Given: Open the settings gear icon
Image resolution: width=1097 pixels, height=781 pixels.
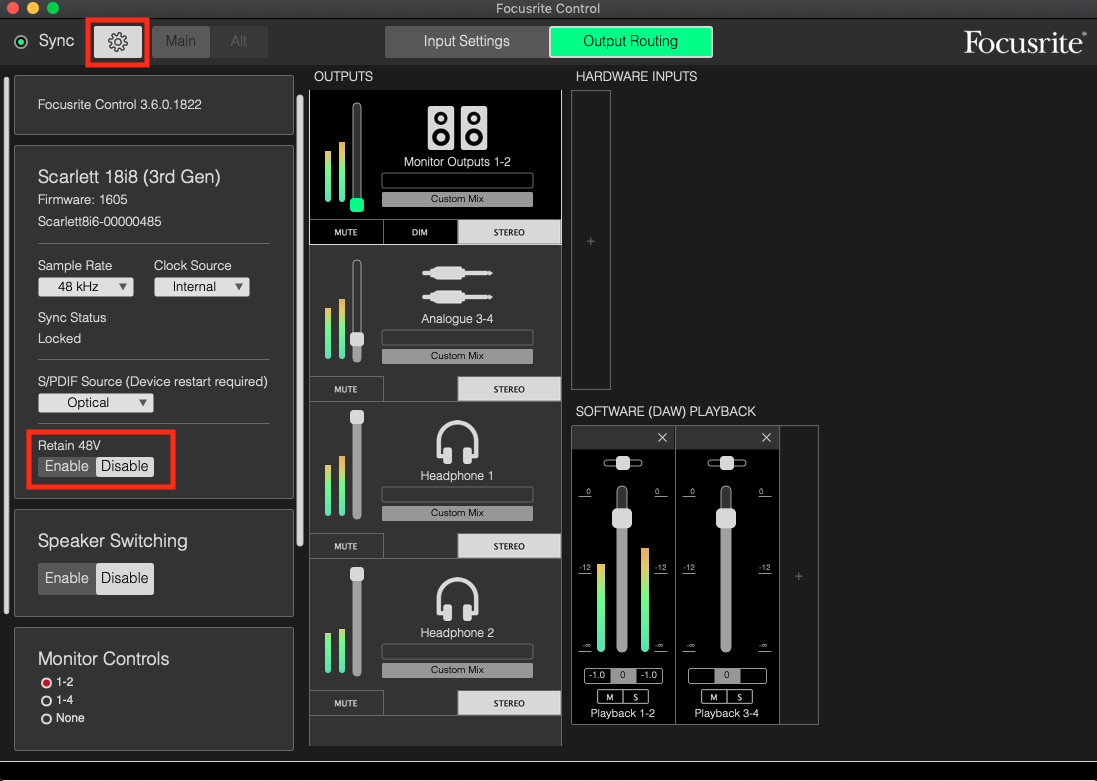Looking at the screenshot, I should pos(118,42).
